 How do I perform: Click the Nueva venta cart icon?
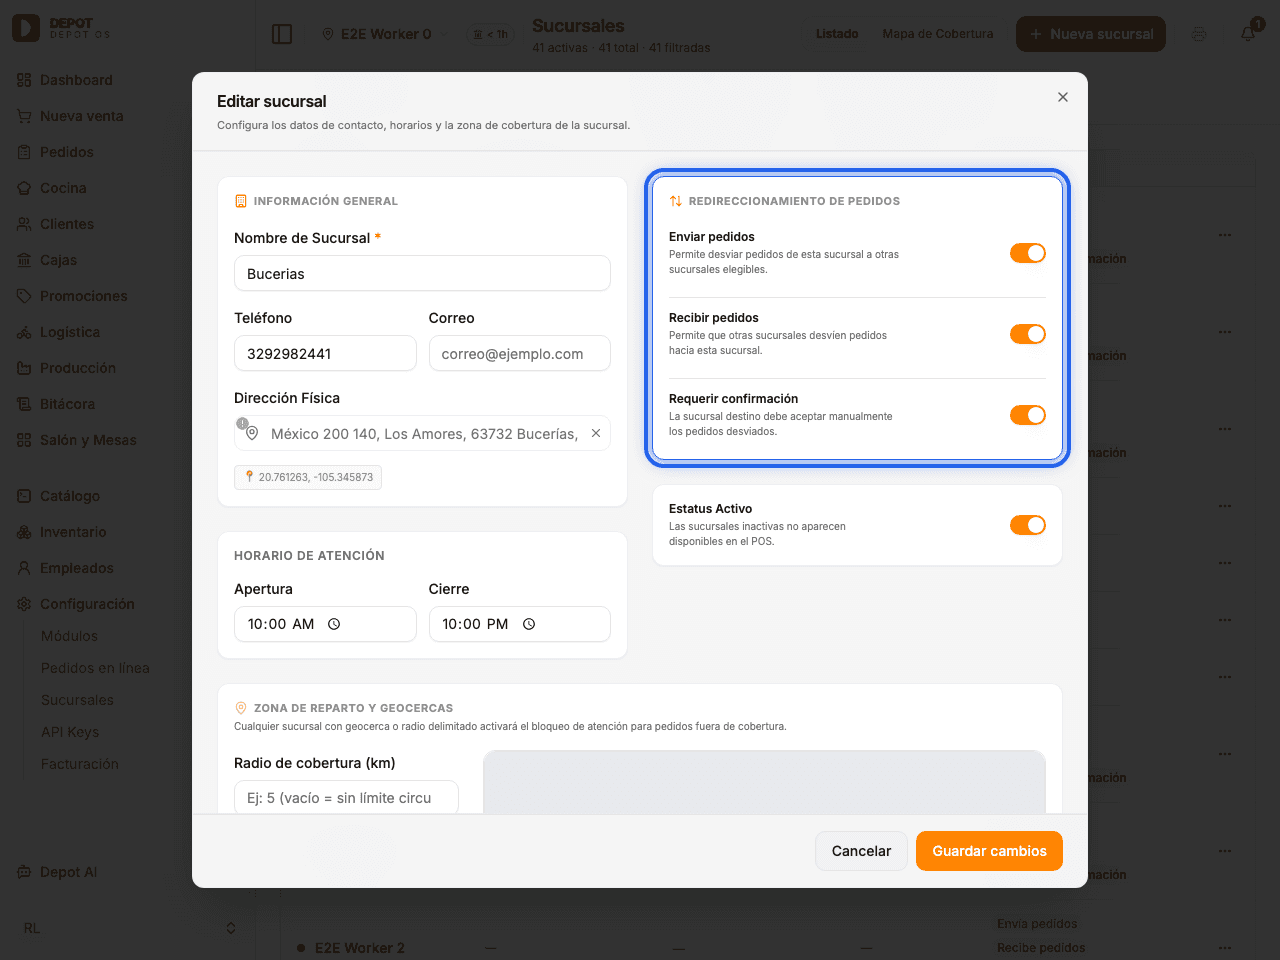[24, 116]
